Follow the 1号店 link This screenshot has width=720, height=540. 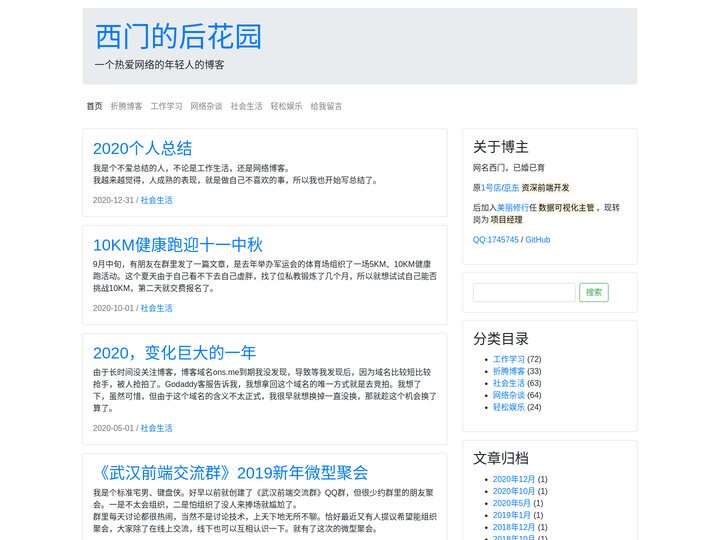click(x=491, y=187)
